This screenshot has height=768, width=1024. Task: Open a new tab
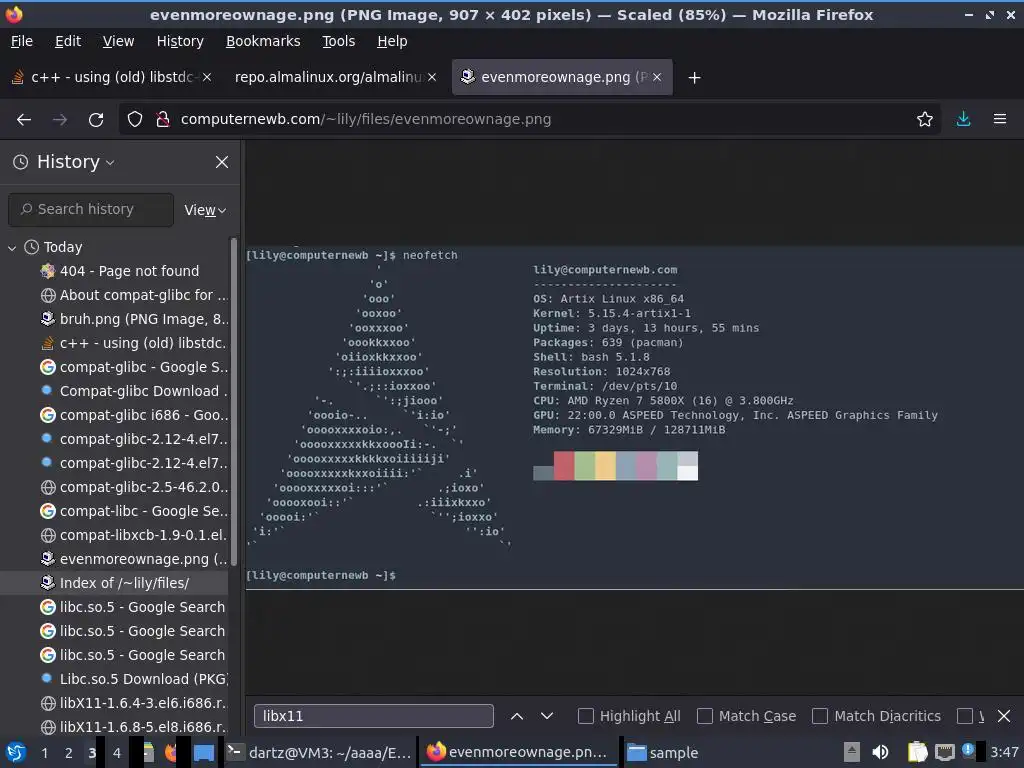694,78
